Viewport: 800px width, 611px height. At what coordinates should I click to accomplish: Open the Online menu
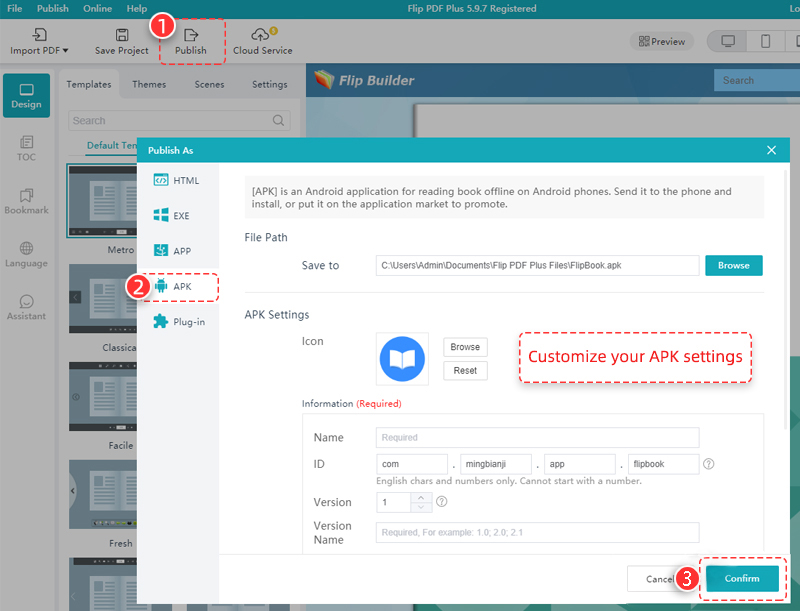tap(97, 8)
